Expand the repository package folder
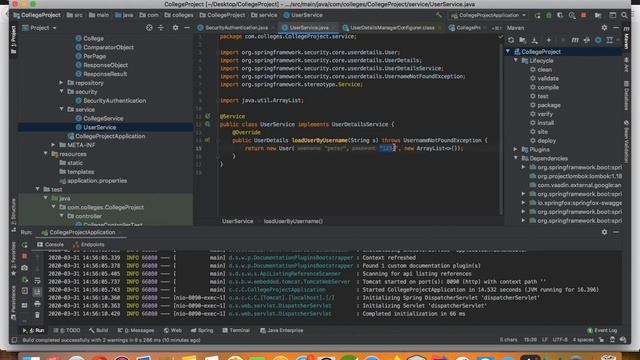Image resolution: width=640 pixels, height=360 pixels. [61, 83]
